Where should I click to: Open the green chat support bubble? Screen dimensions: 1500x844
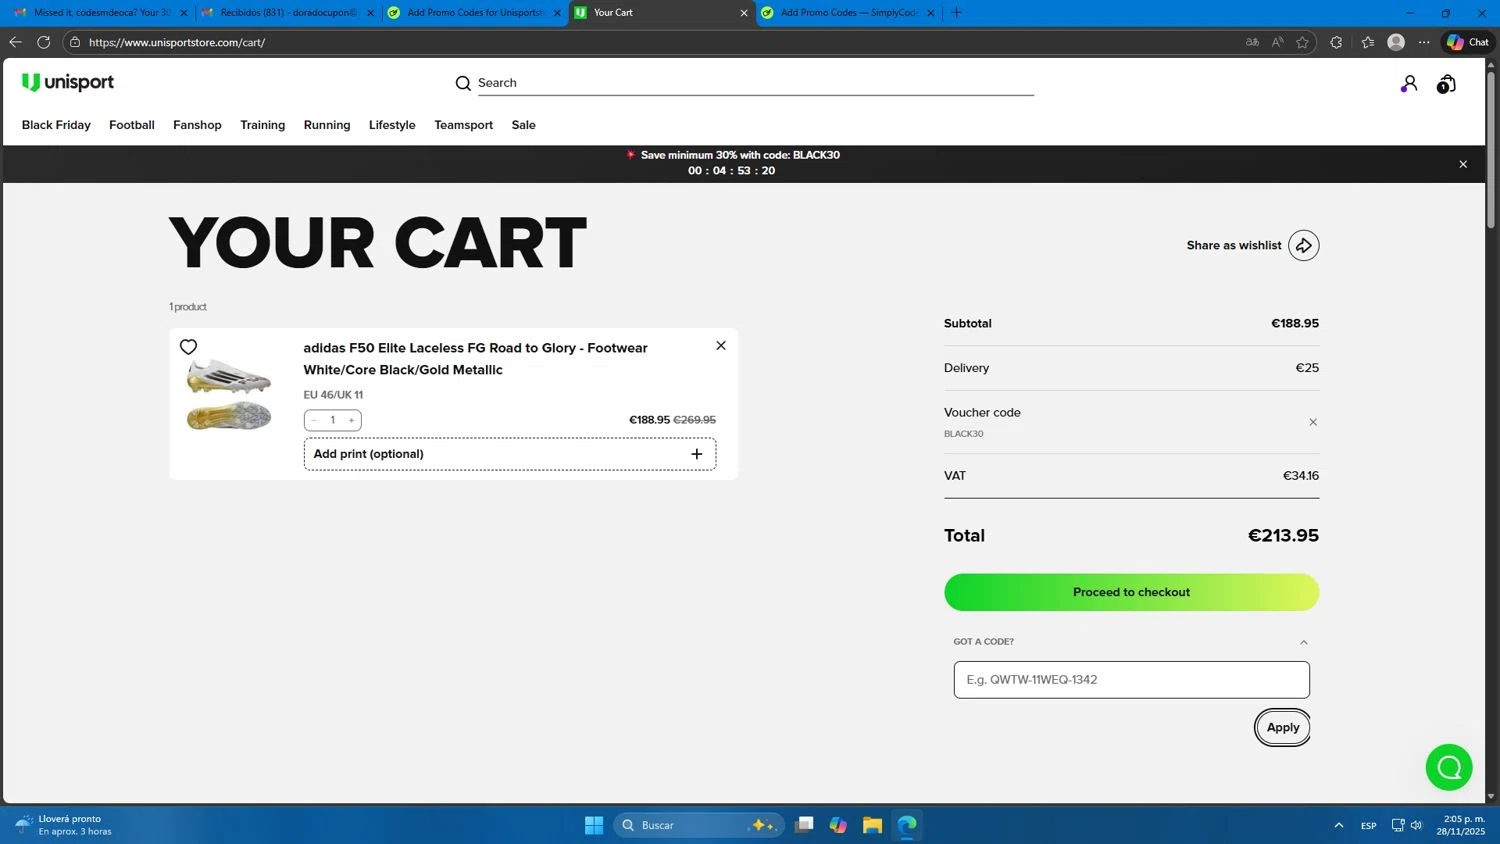1449,768
